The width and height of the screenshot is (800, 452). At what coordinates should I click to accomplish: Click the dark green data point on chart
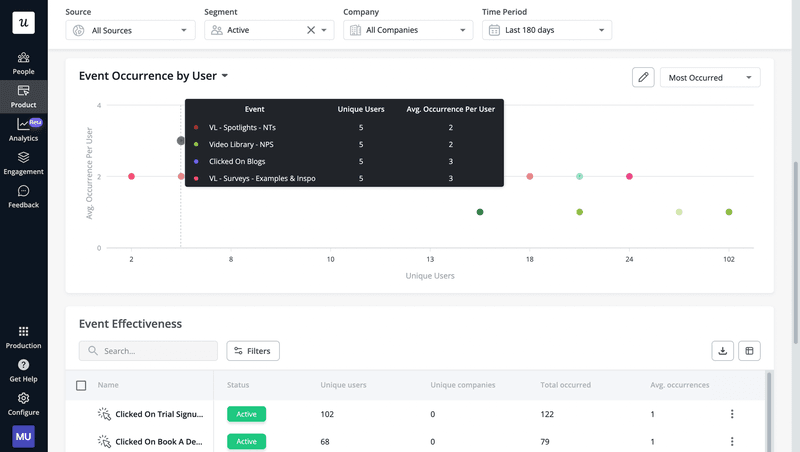pos(480,212)
